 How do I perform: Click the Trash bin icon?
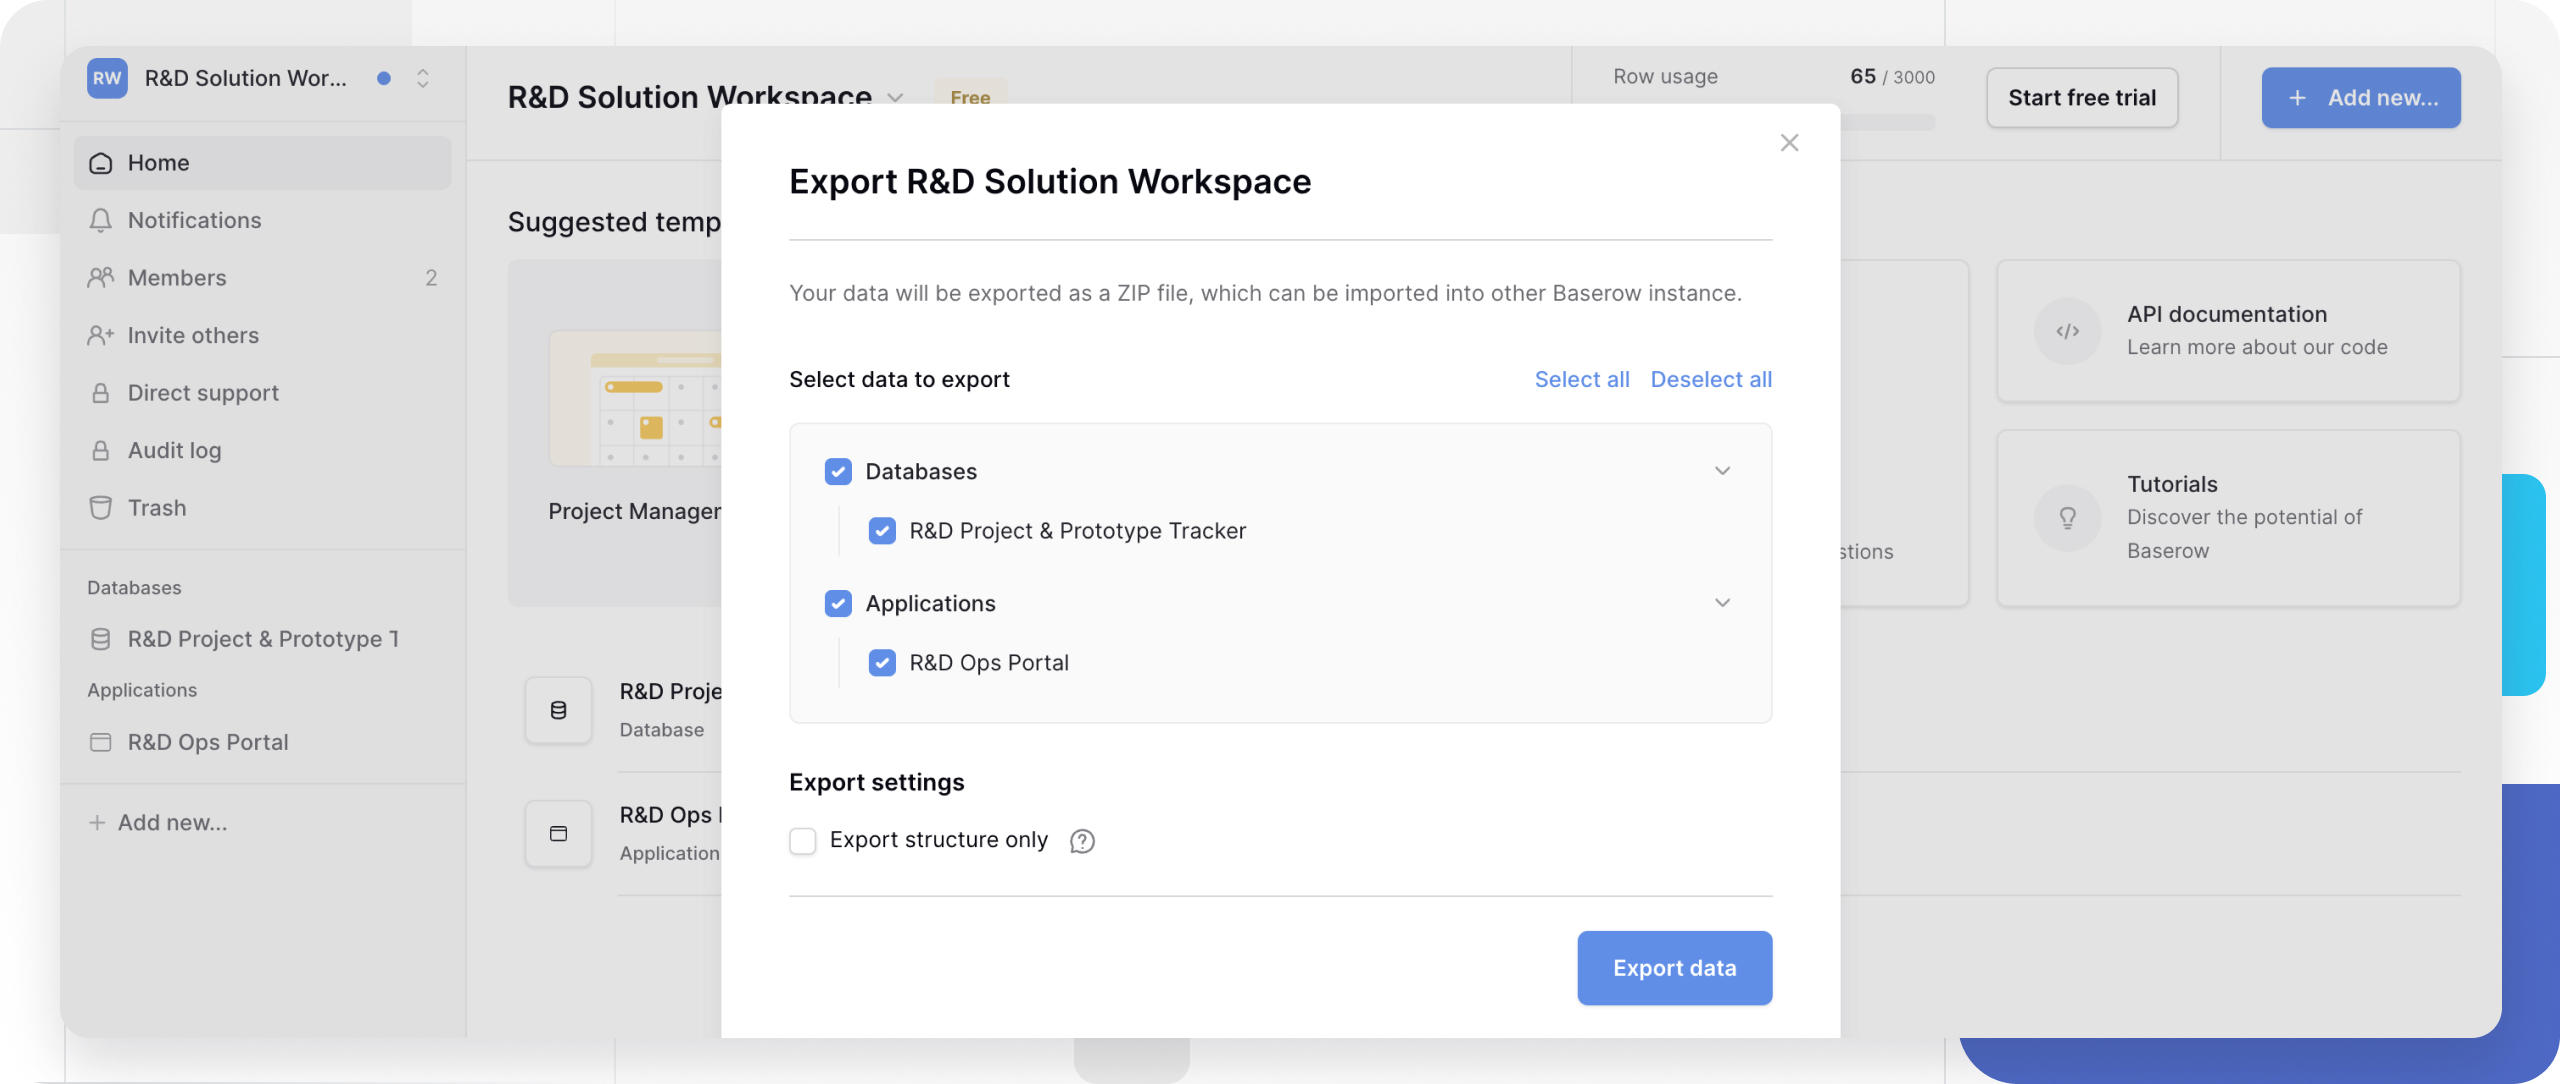(101, 508)
